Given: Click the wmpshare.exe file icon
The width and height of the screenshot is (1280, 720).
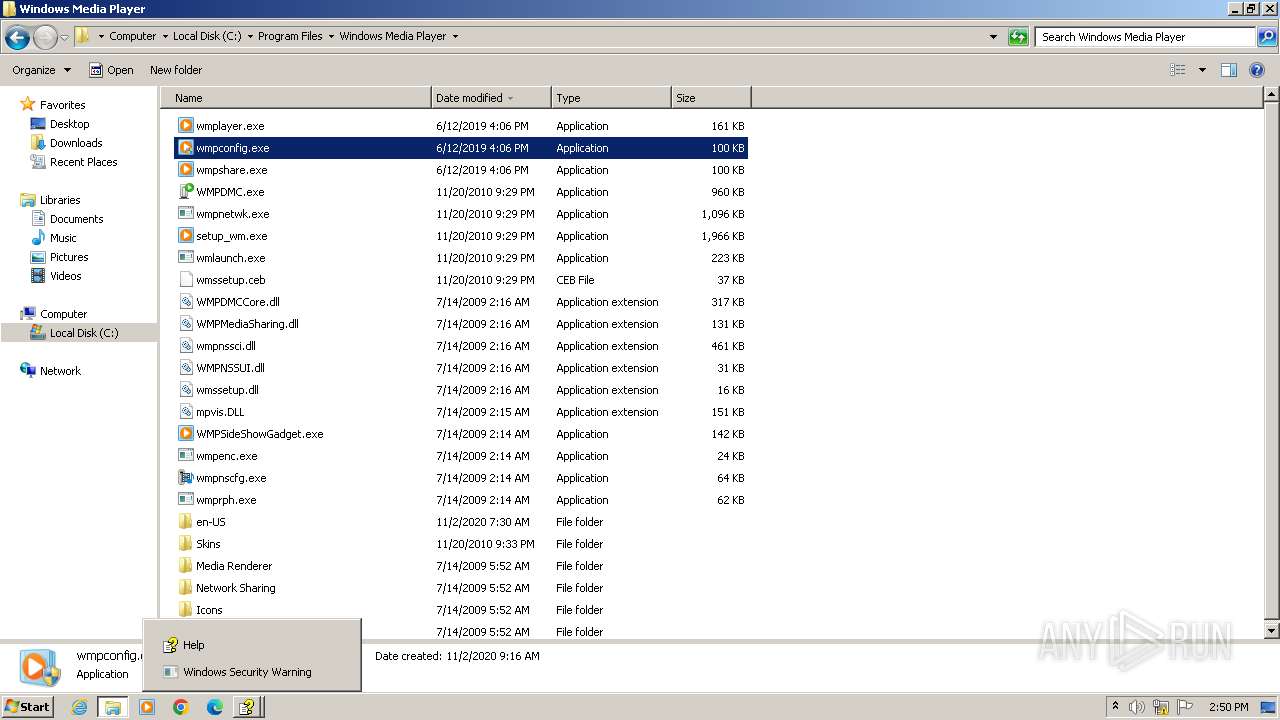Looking at the screenshot, I should click(x=185, y=170).
